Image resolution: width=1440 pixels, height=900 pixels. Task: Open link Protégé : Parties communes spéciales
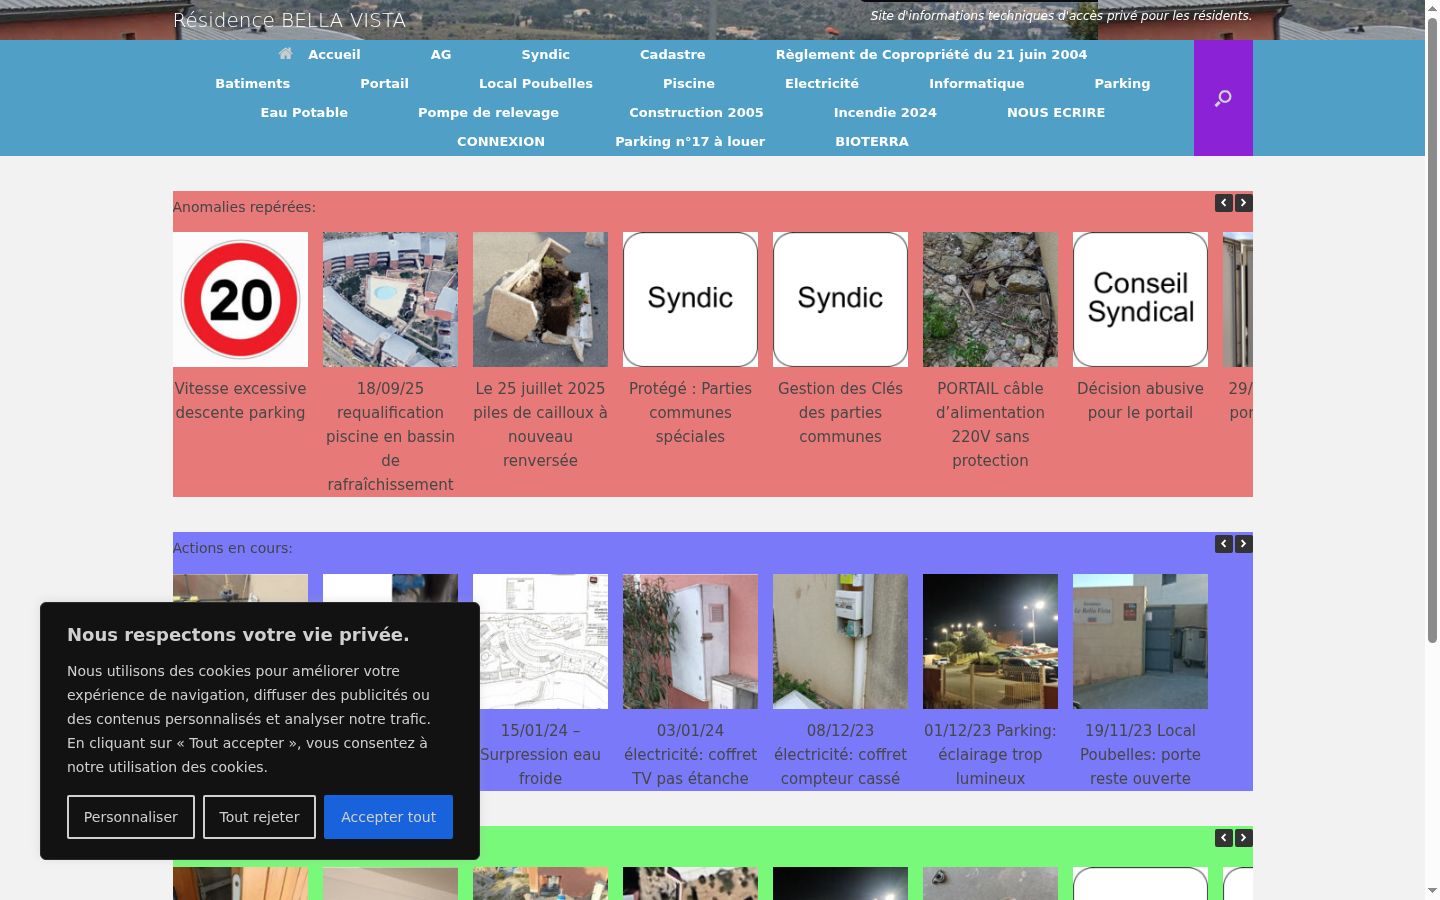tap(690, 413)
